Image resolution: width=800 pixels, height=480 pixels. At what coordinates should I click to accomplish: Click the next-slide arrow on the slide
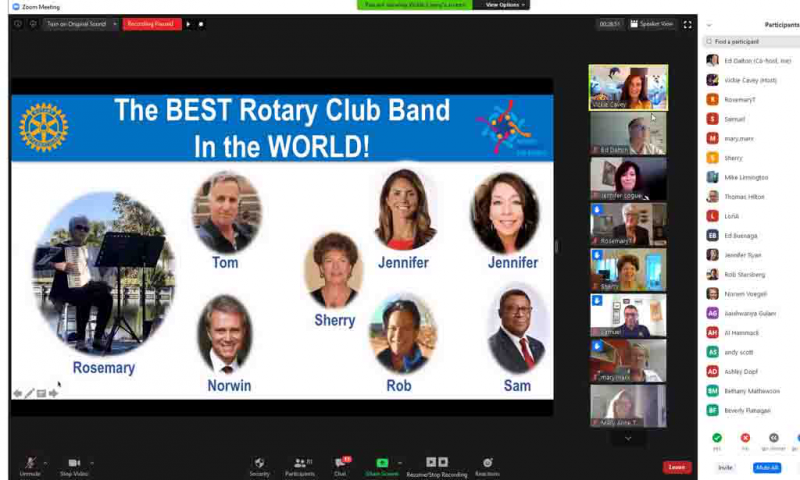coord(53,393)
